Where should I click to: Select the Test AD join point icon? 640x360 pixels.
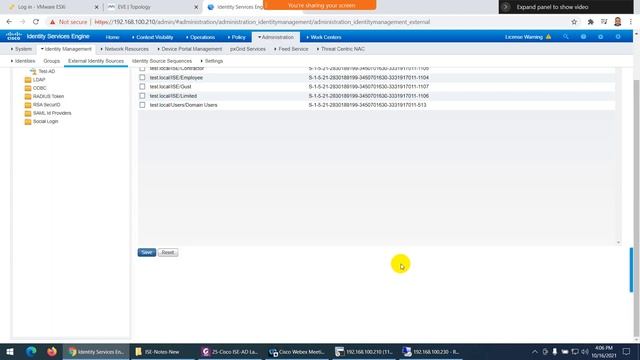33,71
